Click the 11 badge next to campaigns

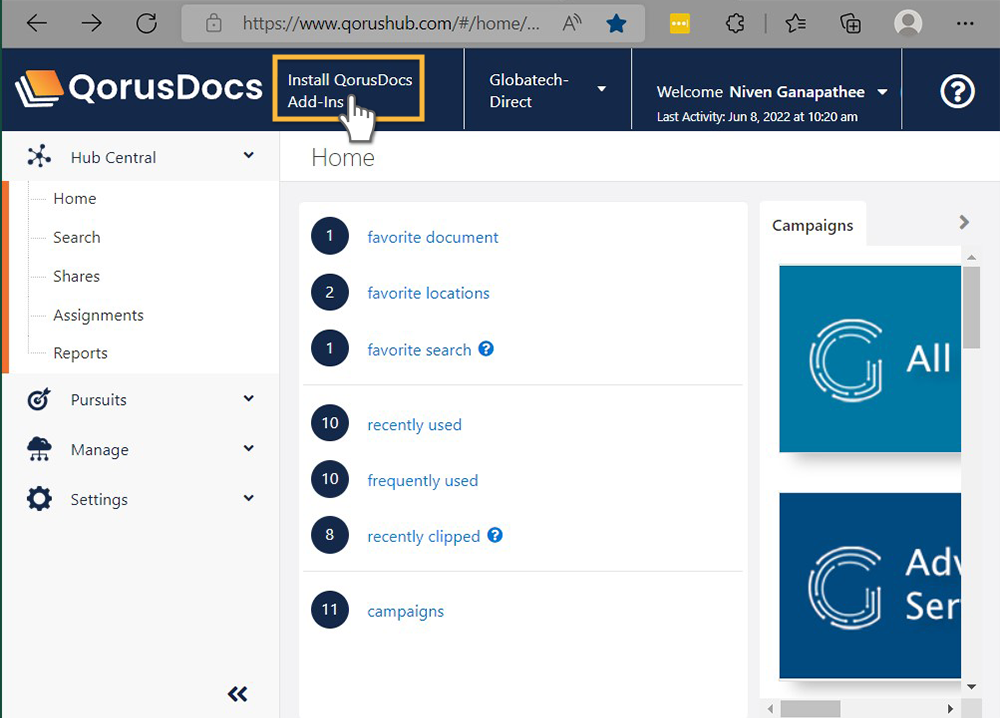coord(330,610)
